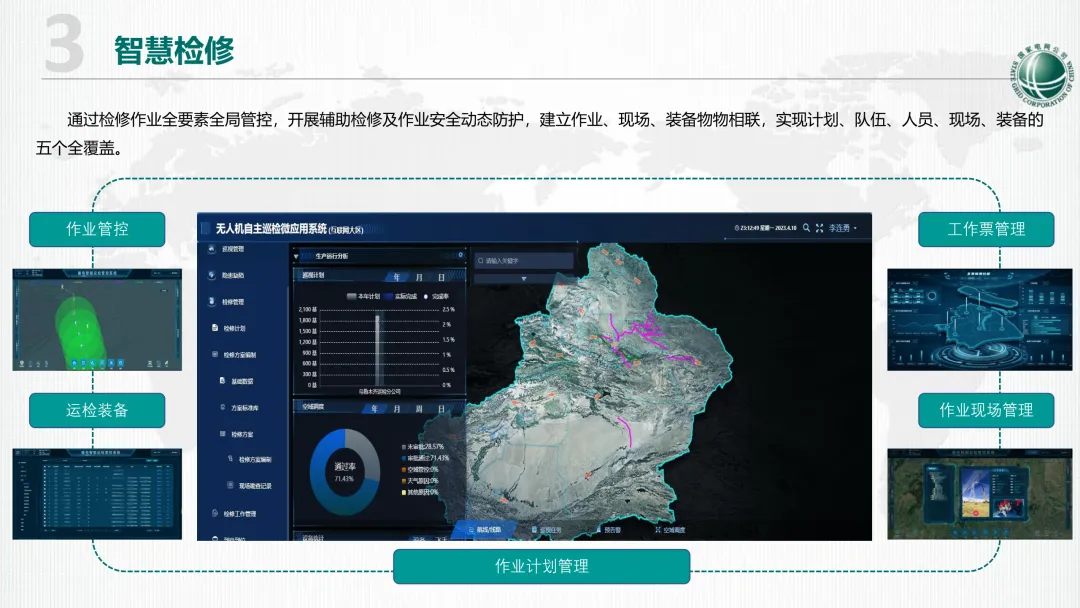The width and height of the screenshot is (1080, 608).
Task: Open 方案标准库 in the sidebar tree
Action: [240, 408]
